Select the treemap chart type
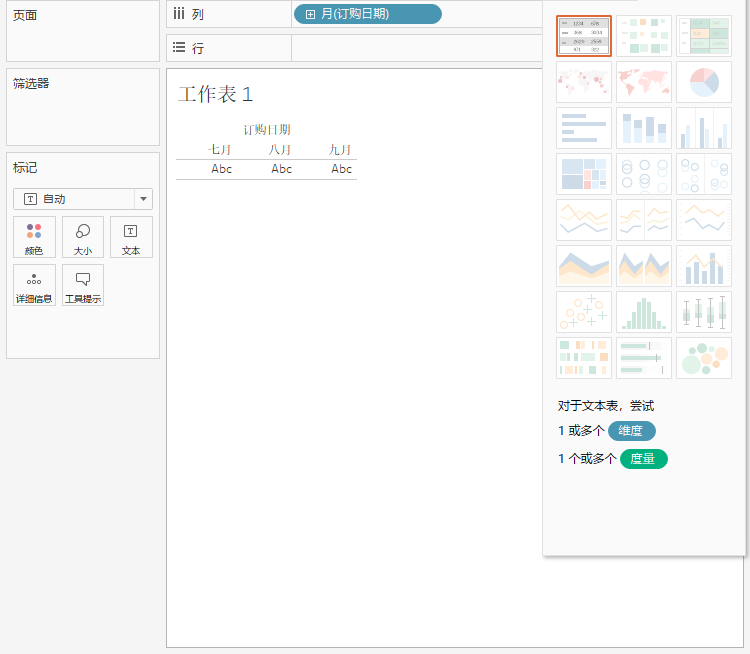Viewport: 750px width, 654px height. 584,174
